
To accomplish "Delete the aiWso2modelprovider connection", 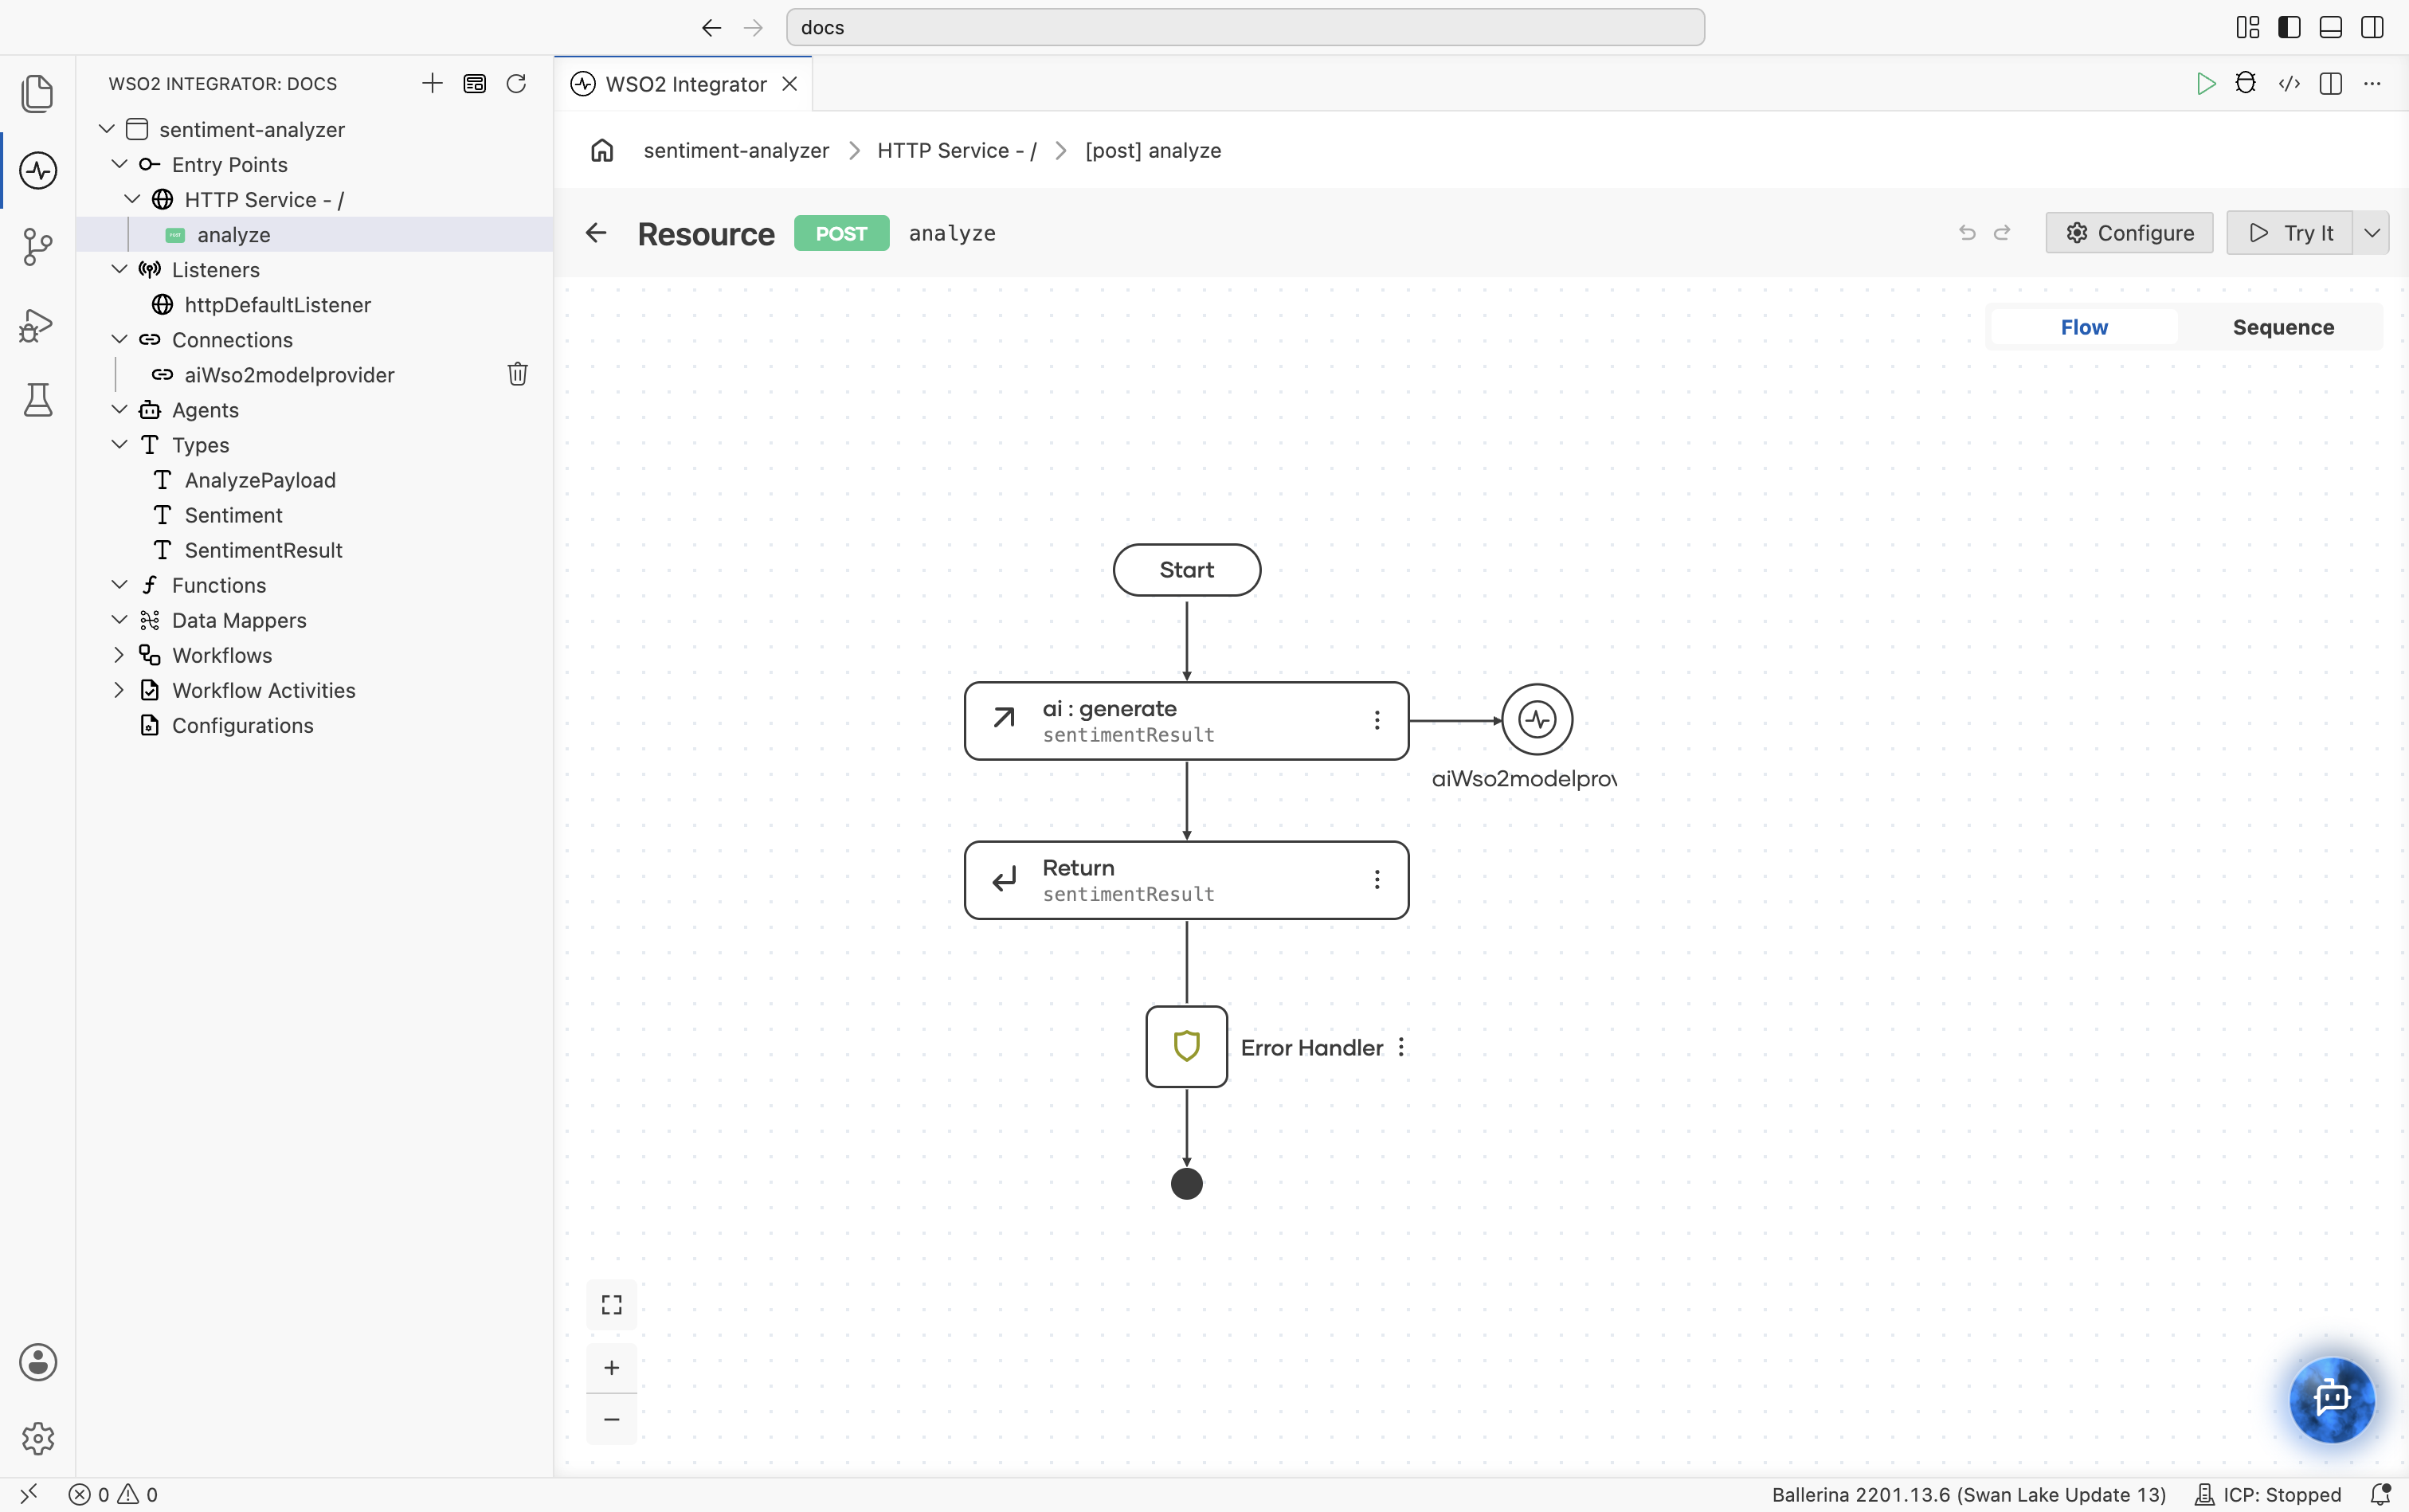I will click(x=517, y=374).
